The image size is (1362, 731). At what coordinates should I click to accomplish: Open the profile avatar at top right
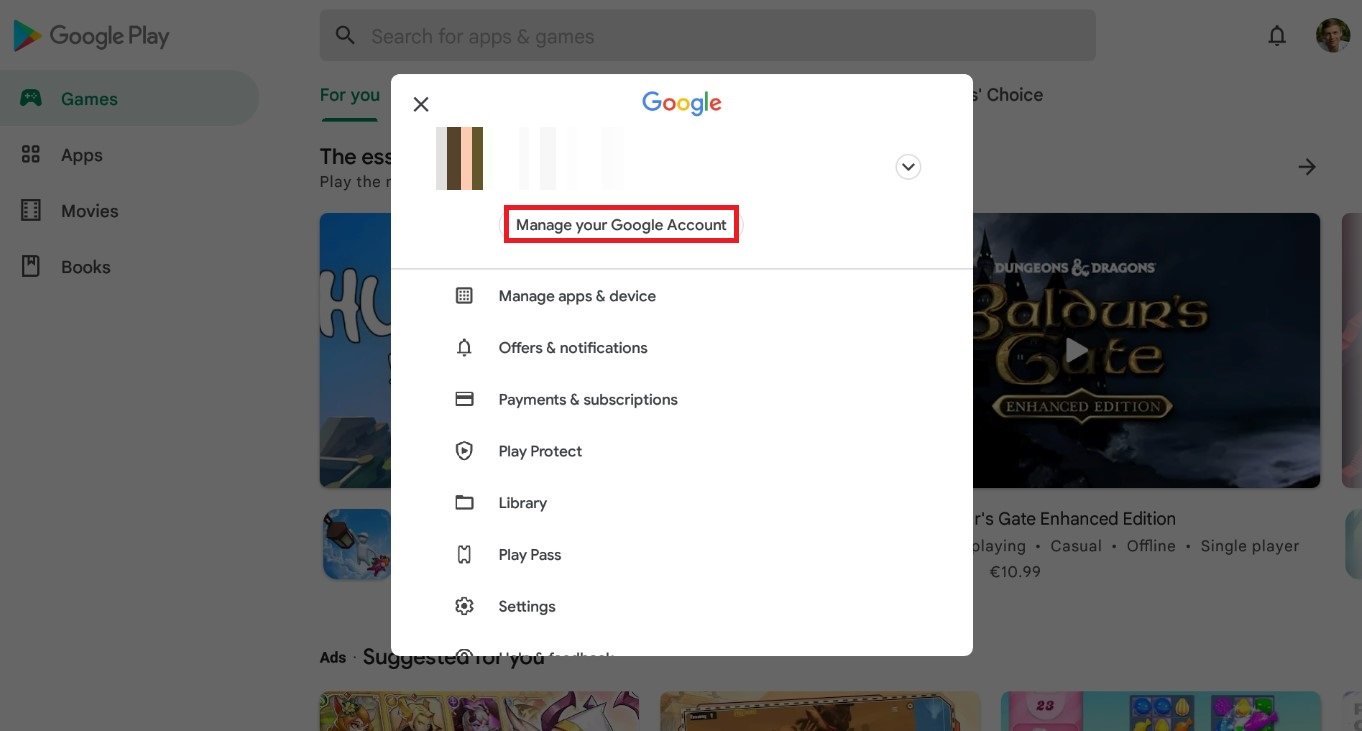(1333, 36)
